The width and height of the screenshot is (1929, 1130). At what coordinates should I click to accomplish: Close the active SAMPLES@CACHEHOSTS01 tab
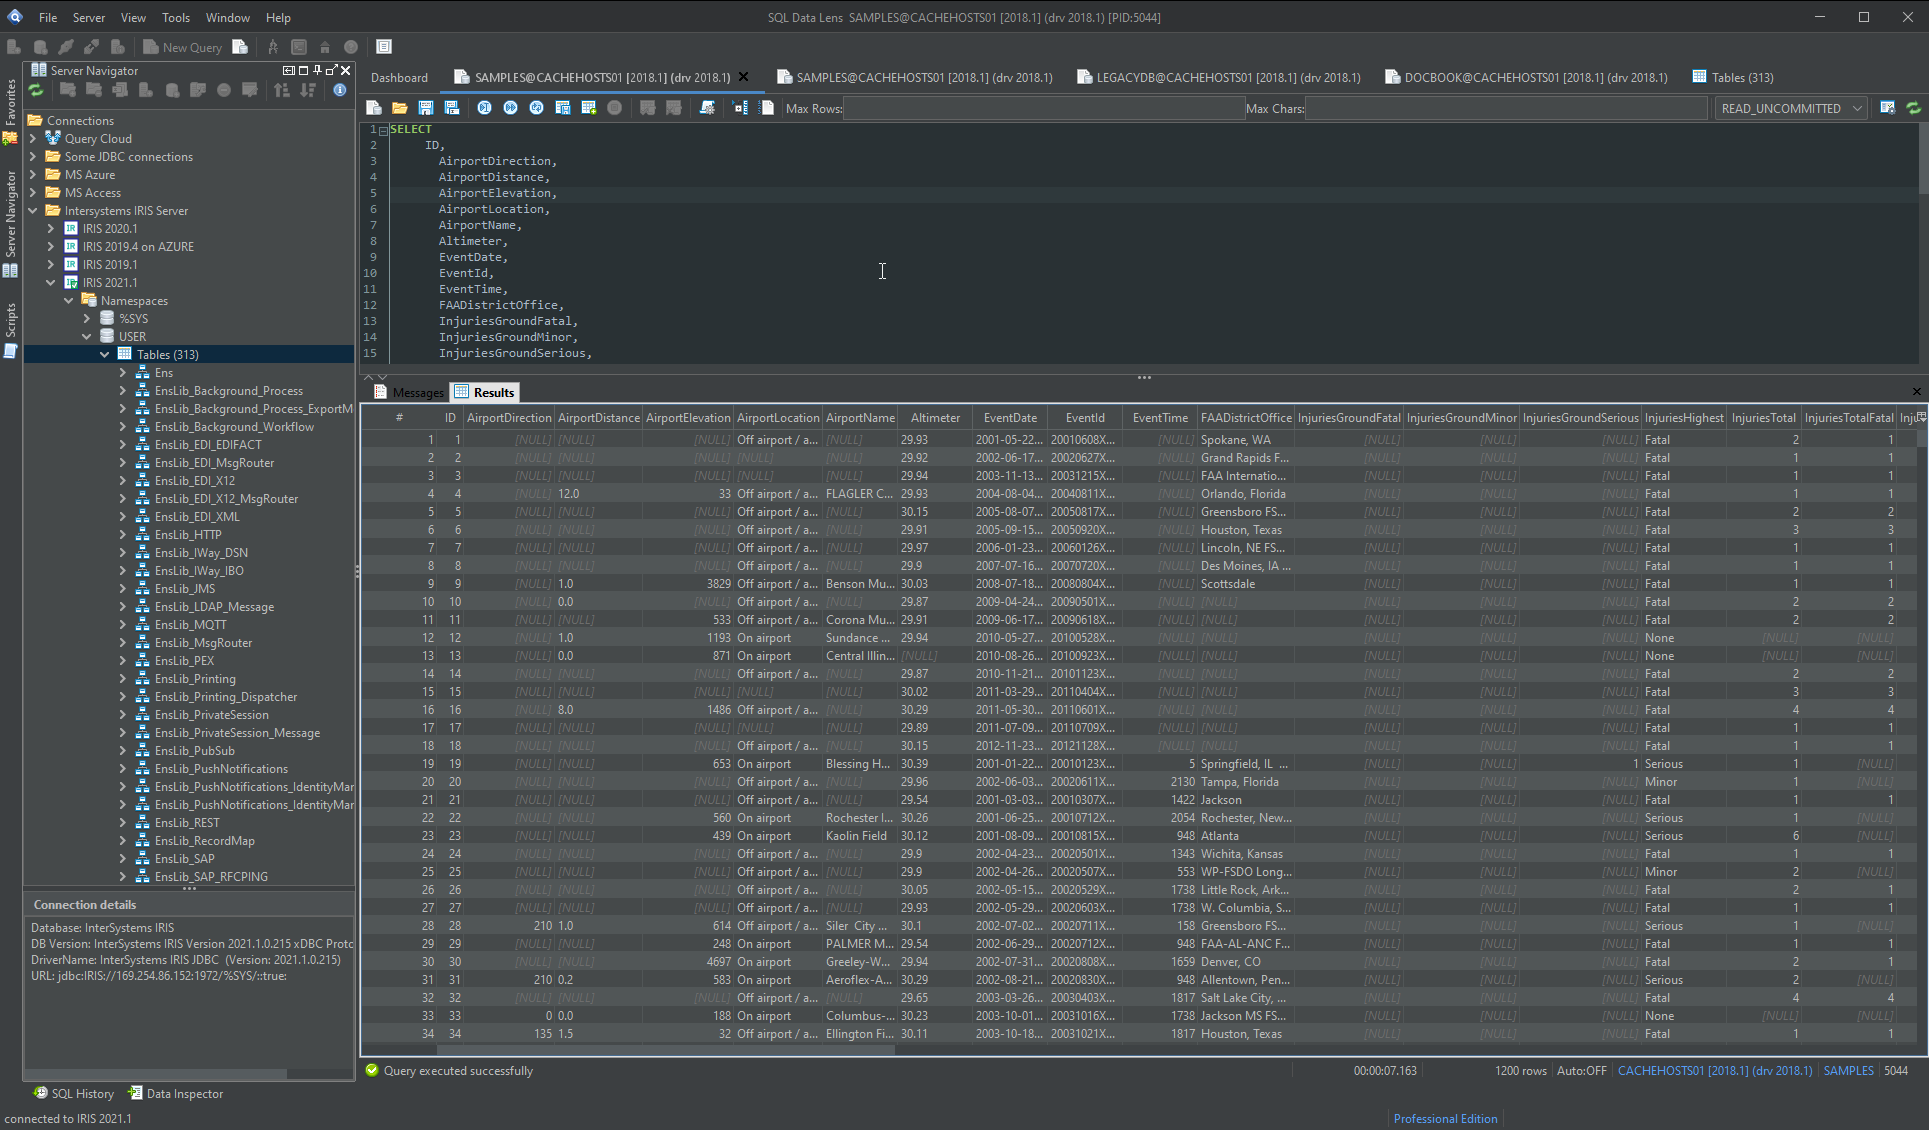coord(743,77)
